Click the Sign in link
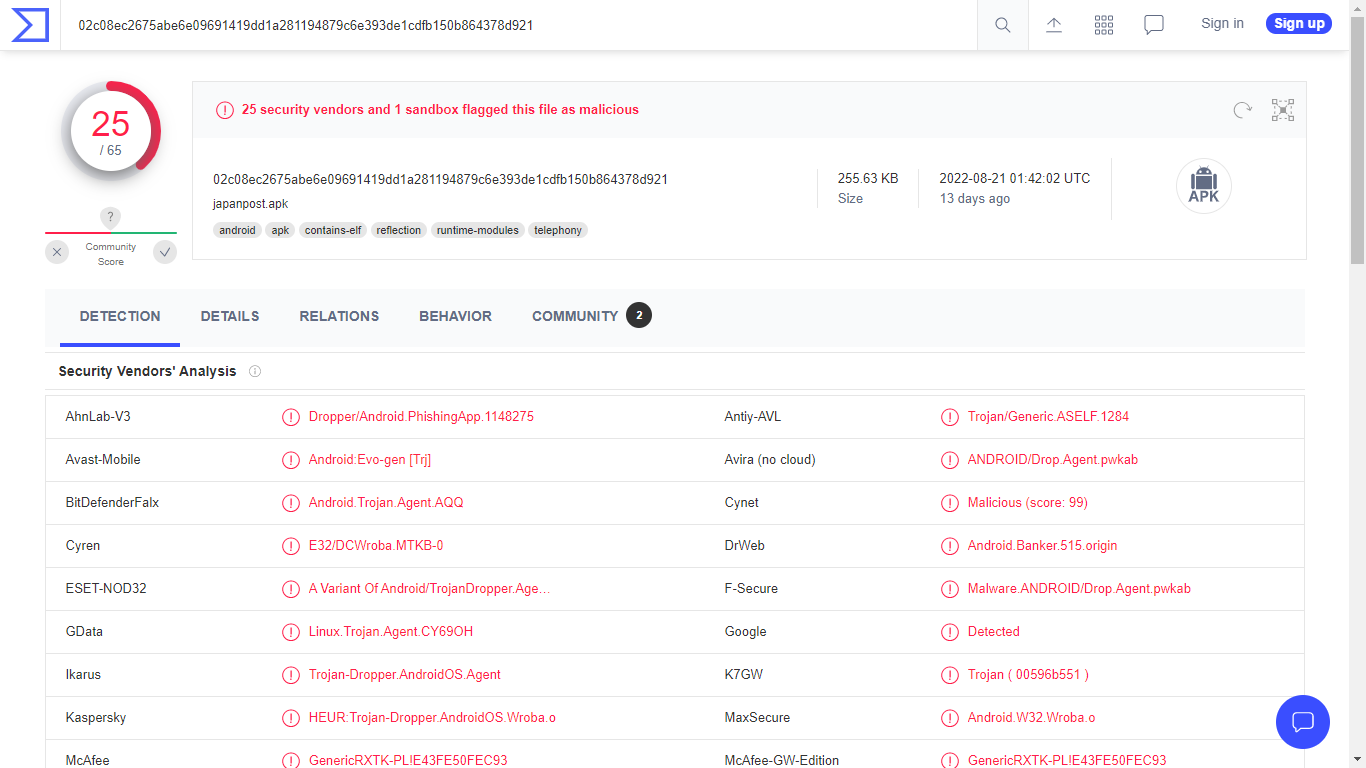This screenshot has width=1366, height=768. pos(1222,23)
